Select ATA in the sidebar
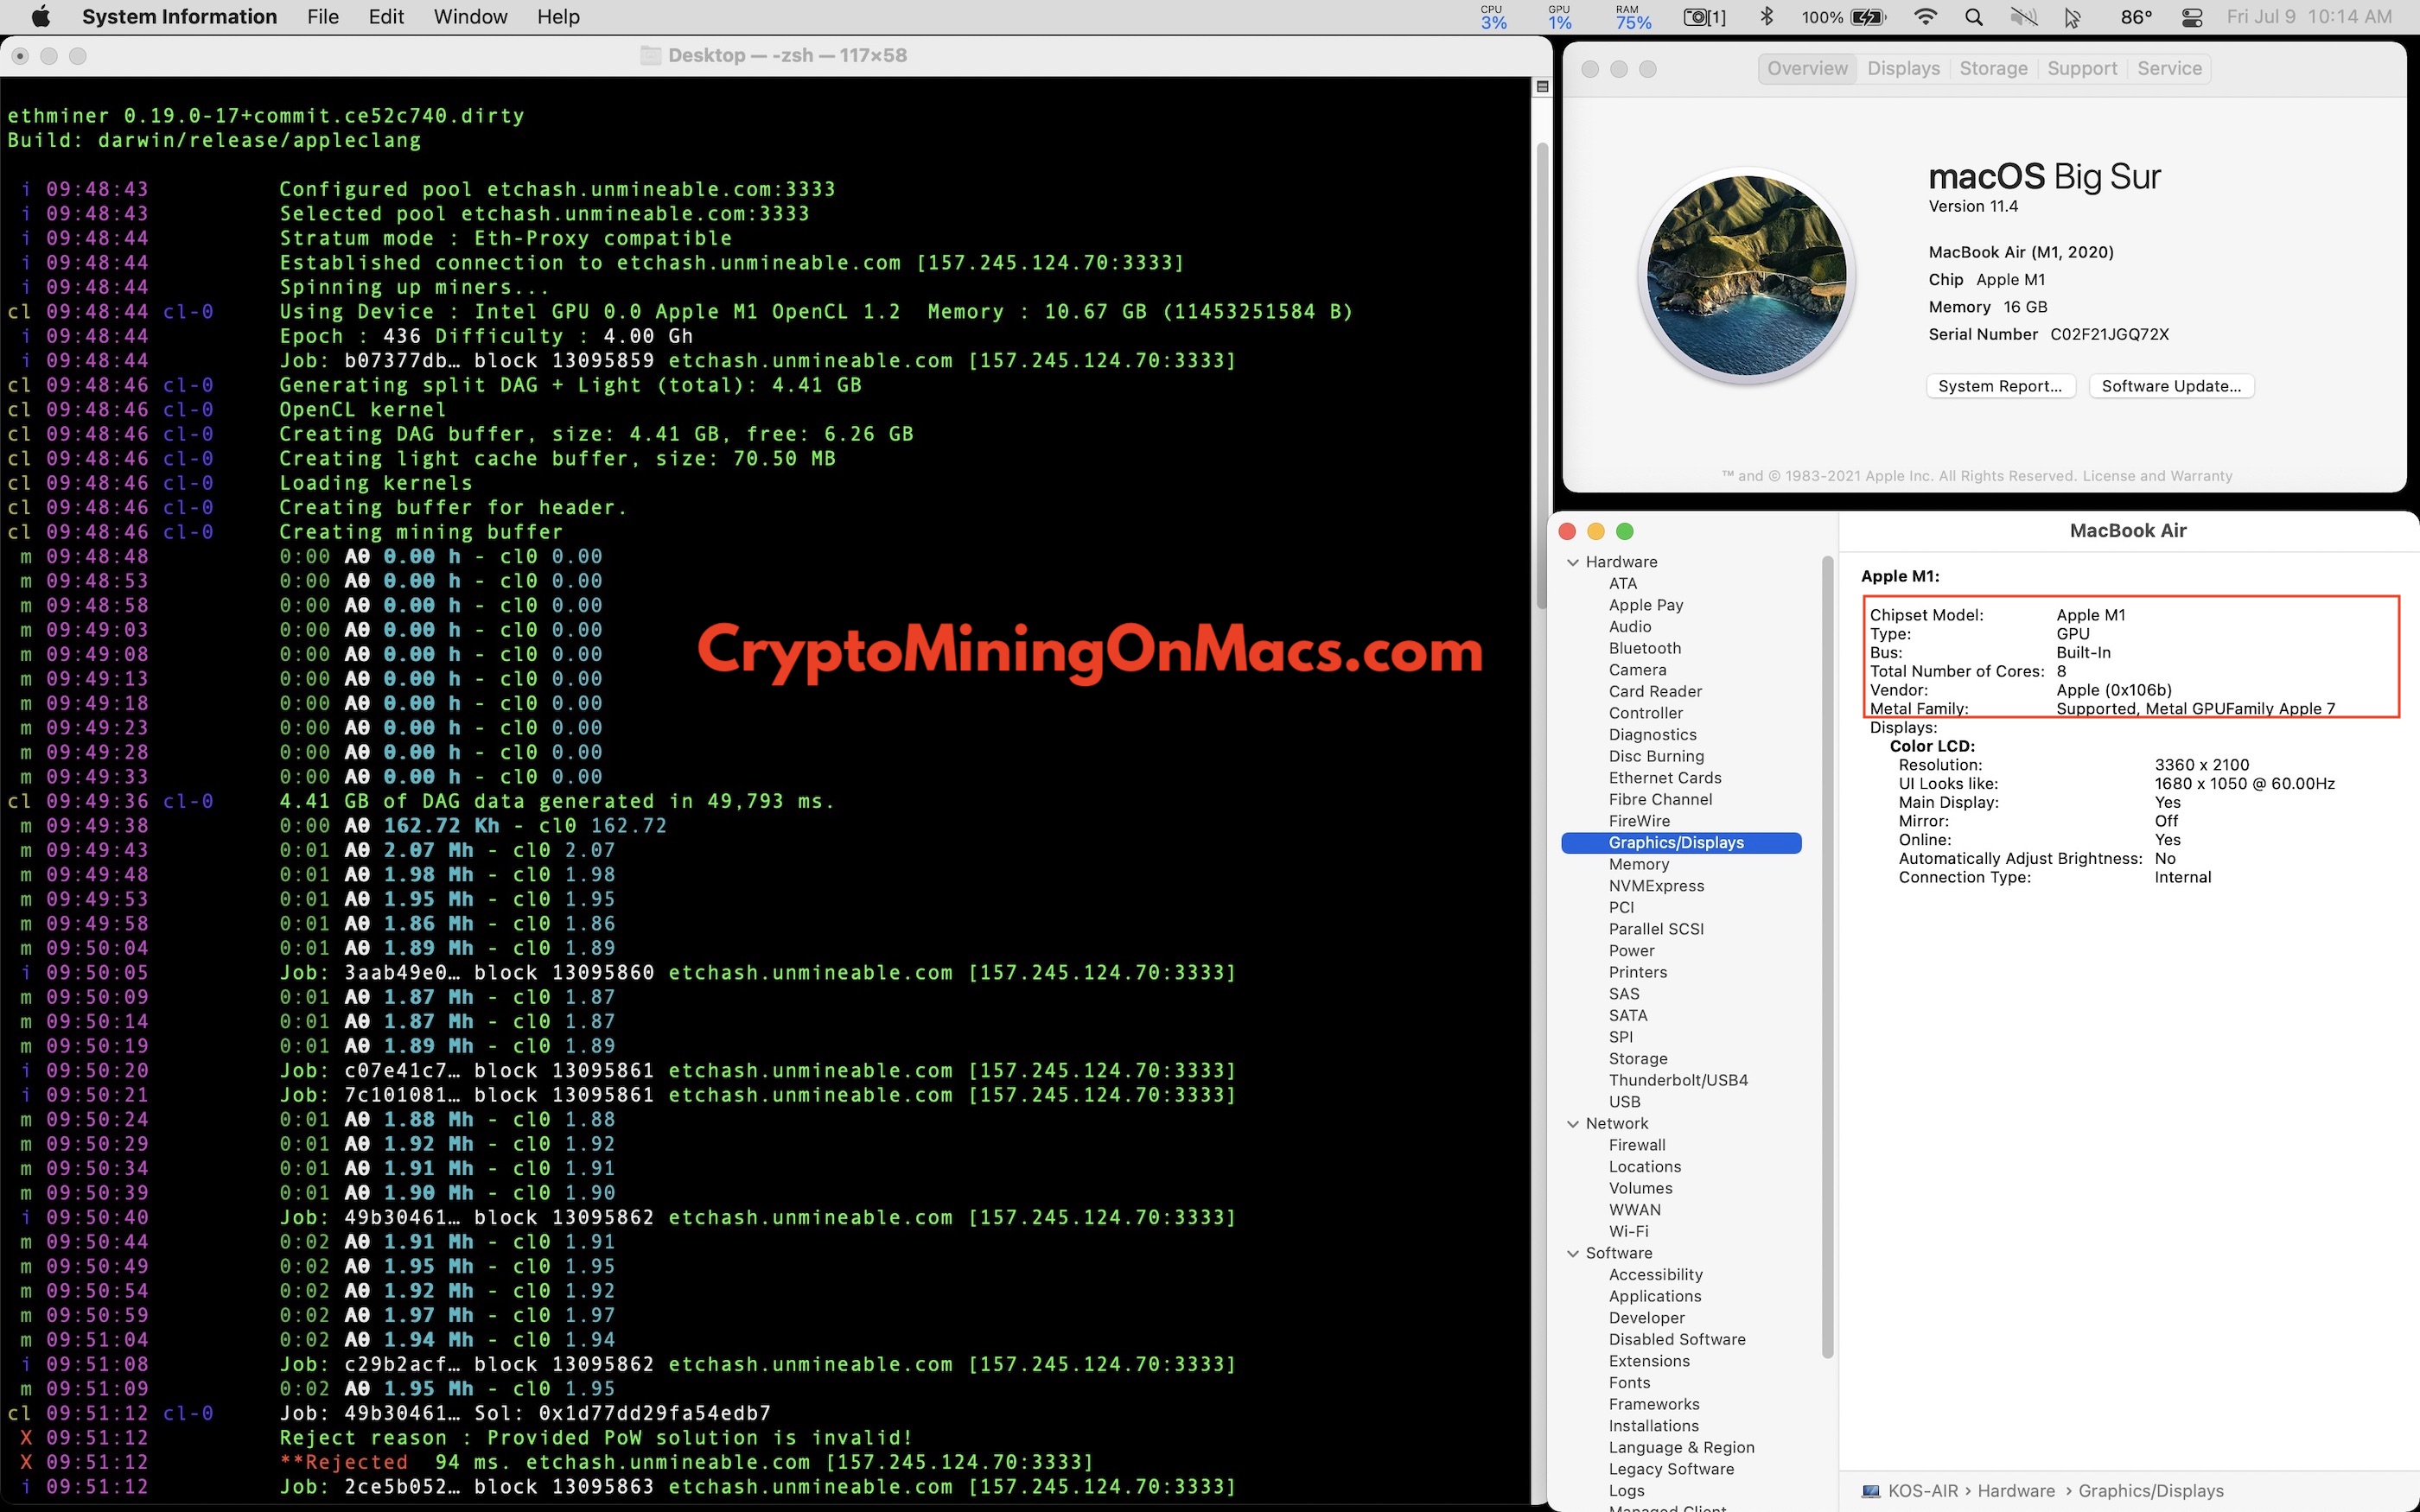 (x=1623, y=583)
